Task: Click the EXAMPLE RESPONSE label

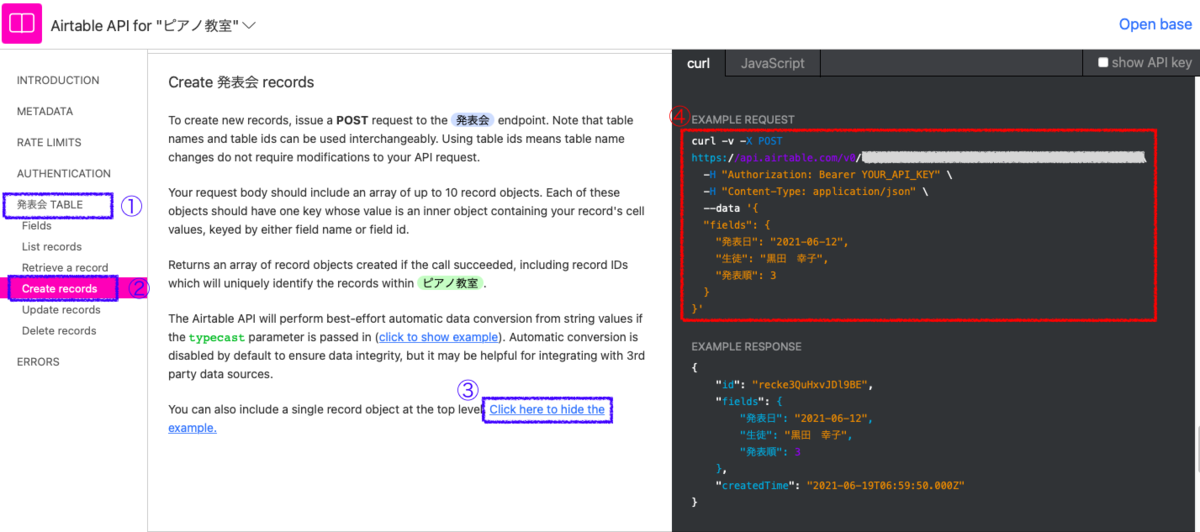Action: pyautogui.click(x=746, y=347)
